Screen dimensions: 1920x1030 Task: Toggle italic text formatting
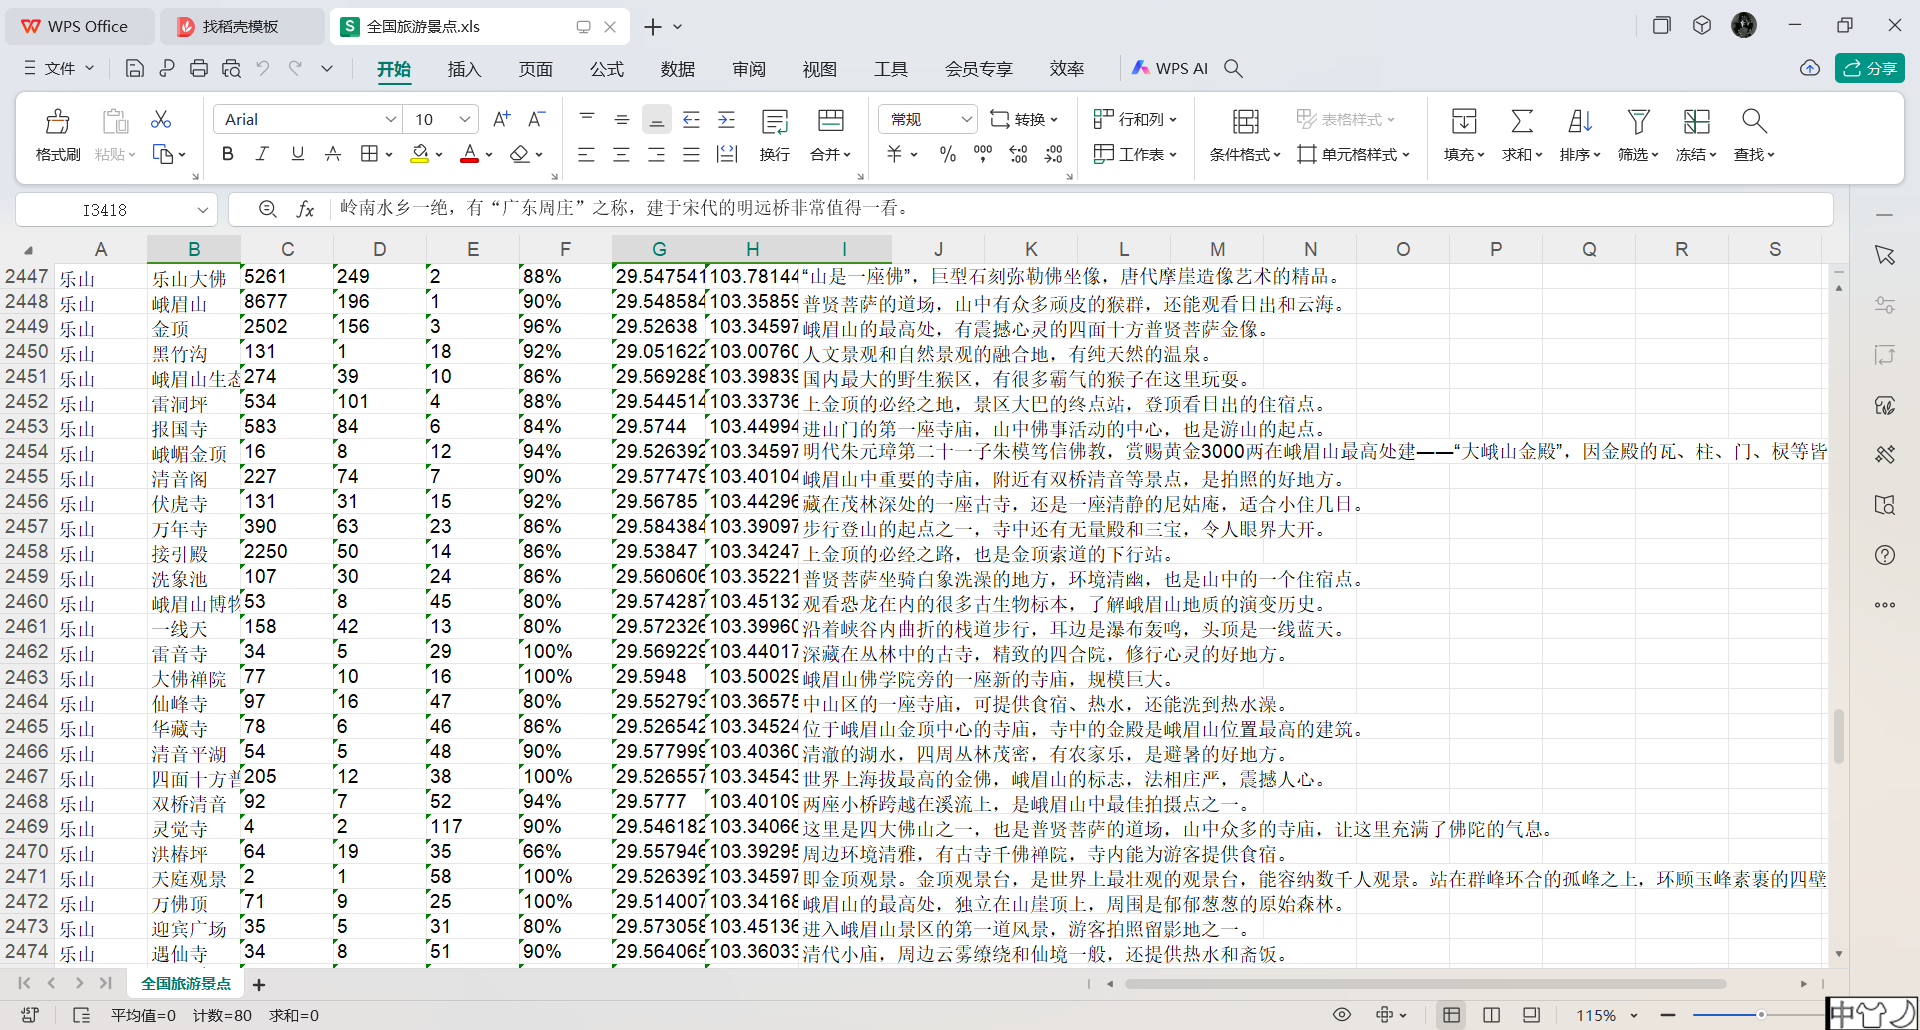click(x=262, y=154)
